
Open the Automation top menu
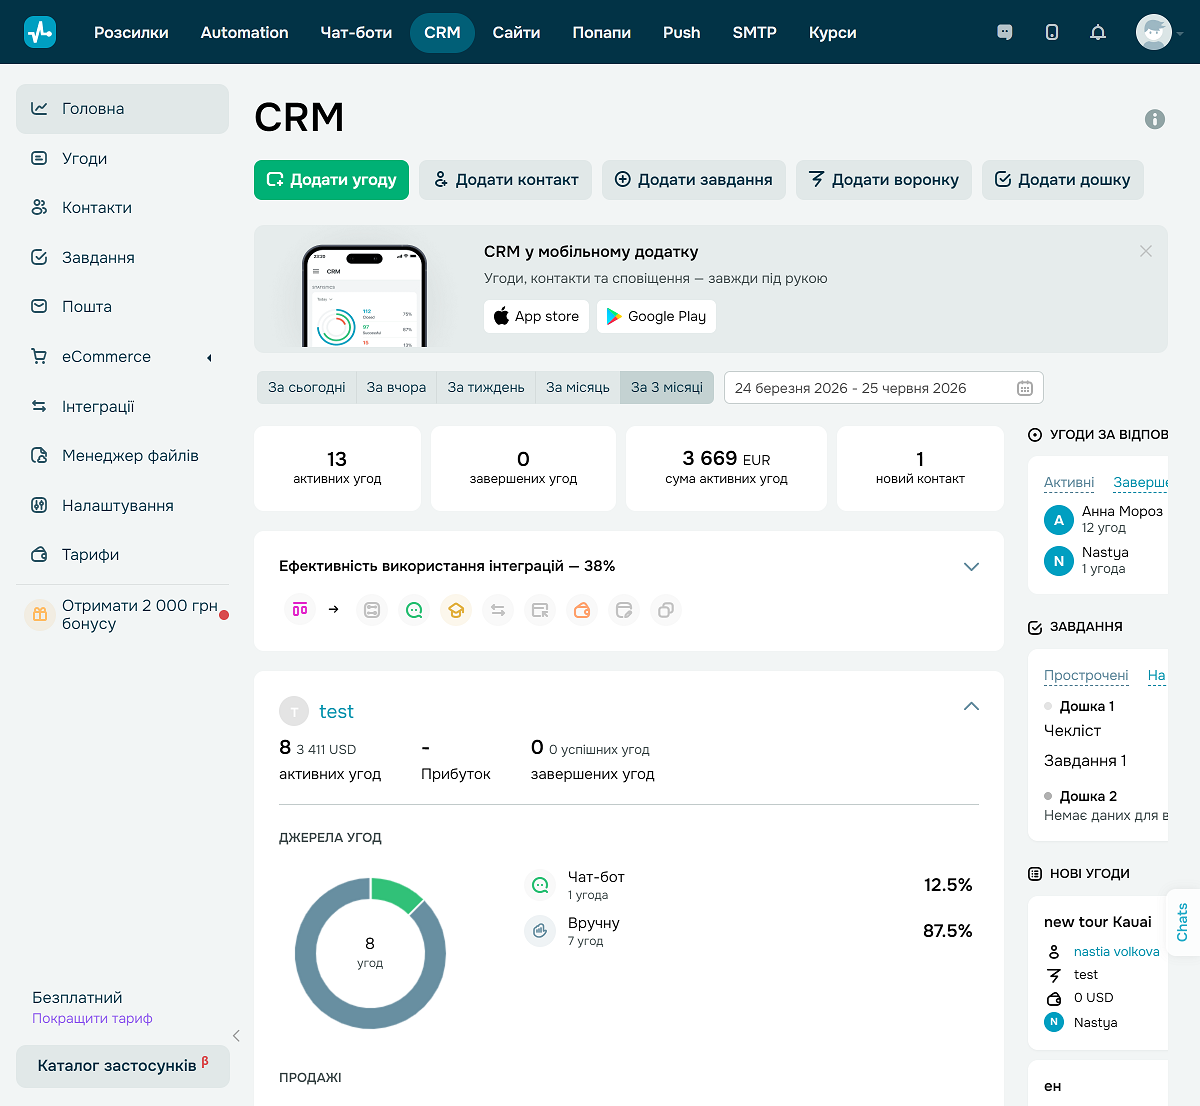point(244,32)
